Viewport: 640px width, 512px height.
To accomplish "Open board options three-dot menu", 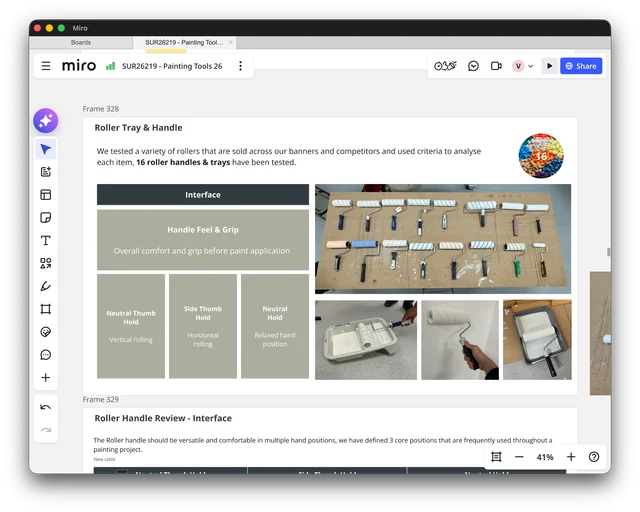I will [x=240, y=66].
